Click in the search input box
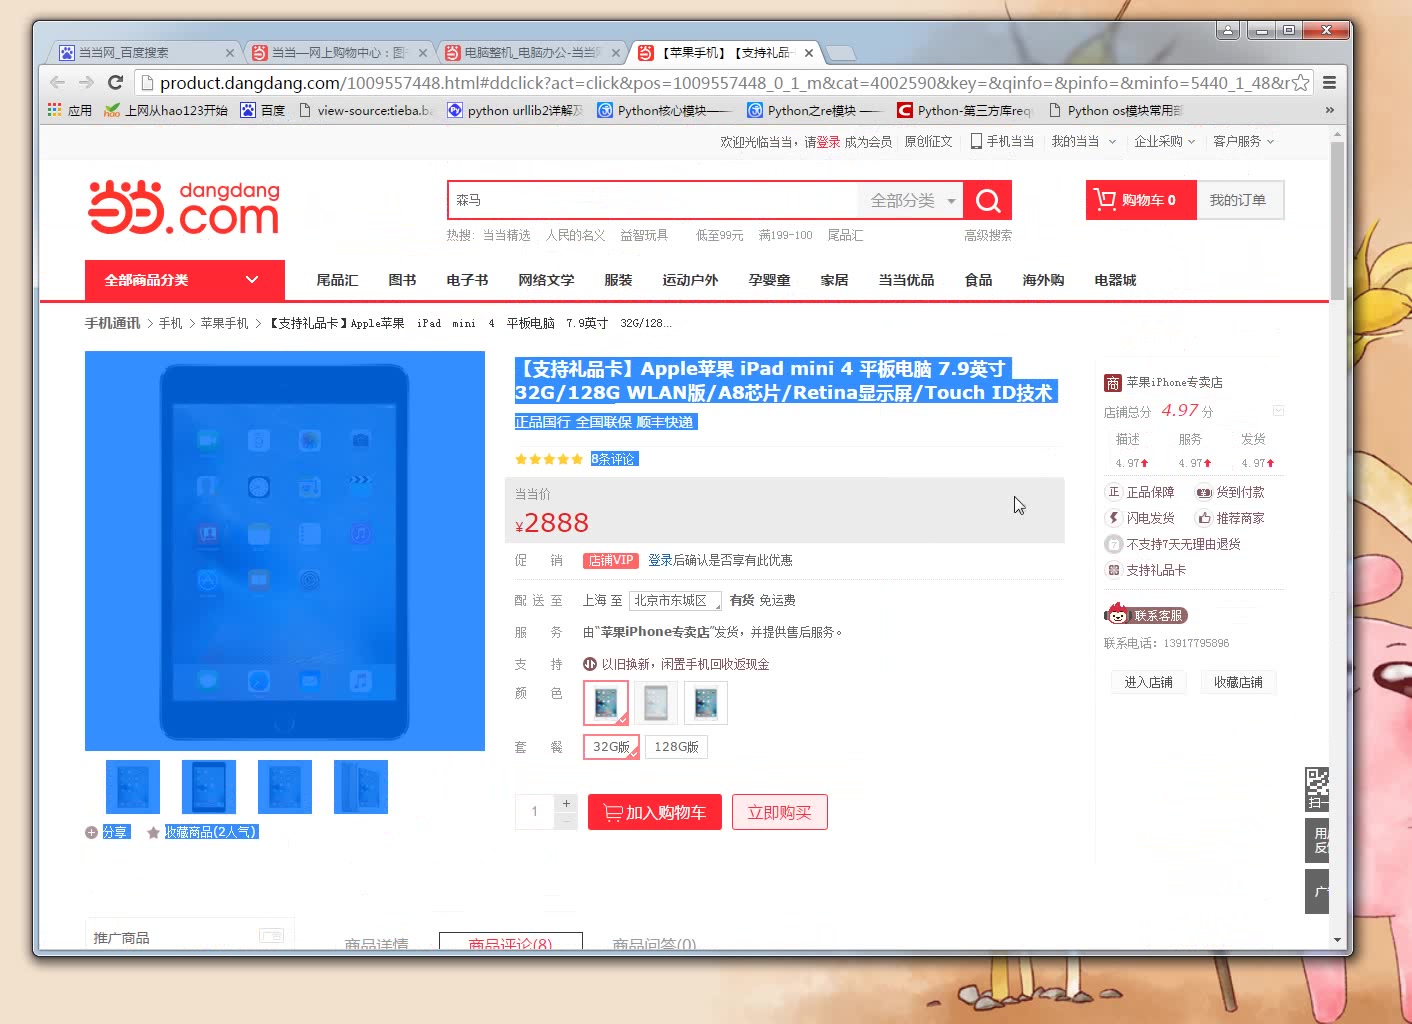The image size is (1412, 1024). click(x=652, y=200)
